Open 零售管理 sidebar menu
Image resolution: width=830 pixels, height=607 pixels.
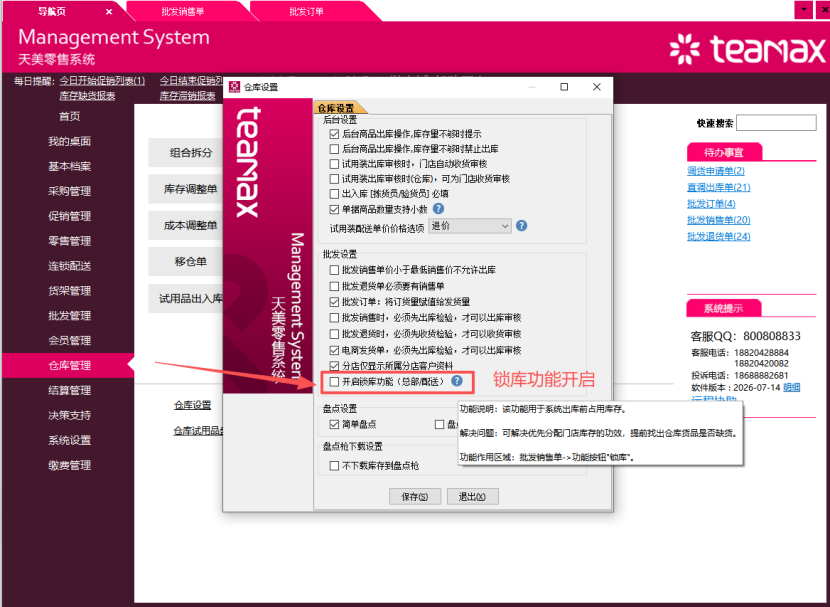(69, 241)
